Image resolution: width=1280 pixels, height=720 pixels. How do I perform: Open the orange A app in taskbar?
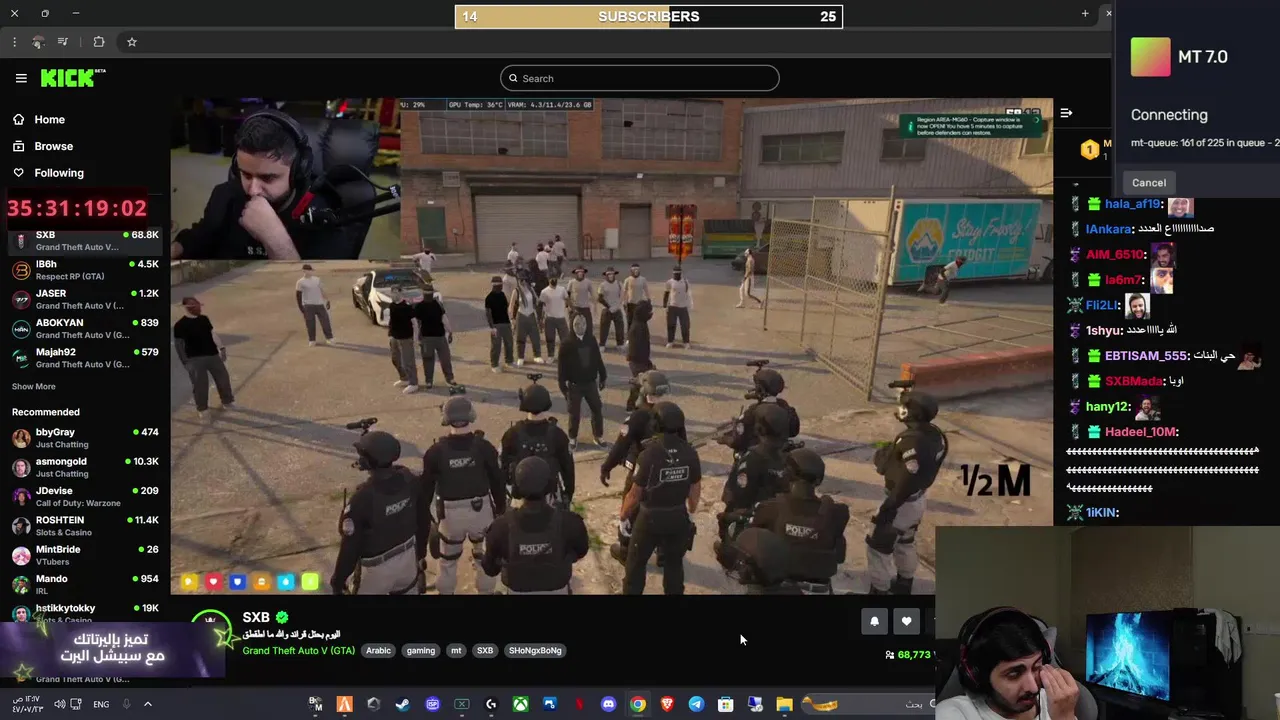tap(344, 704)
